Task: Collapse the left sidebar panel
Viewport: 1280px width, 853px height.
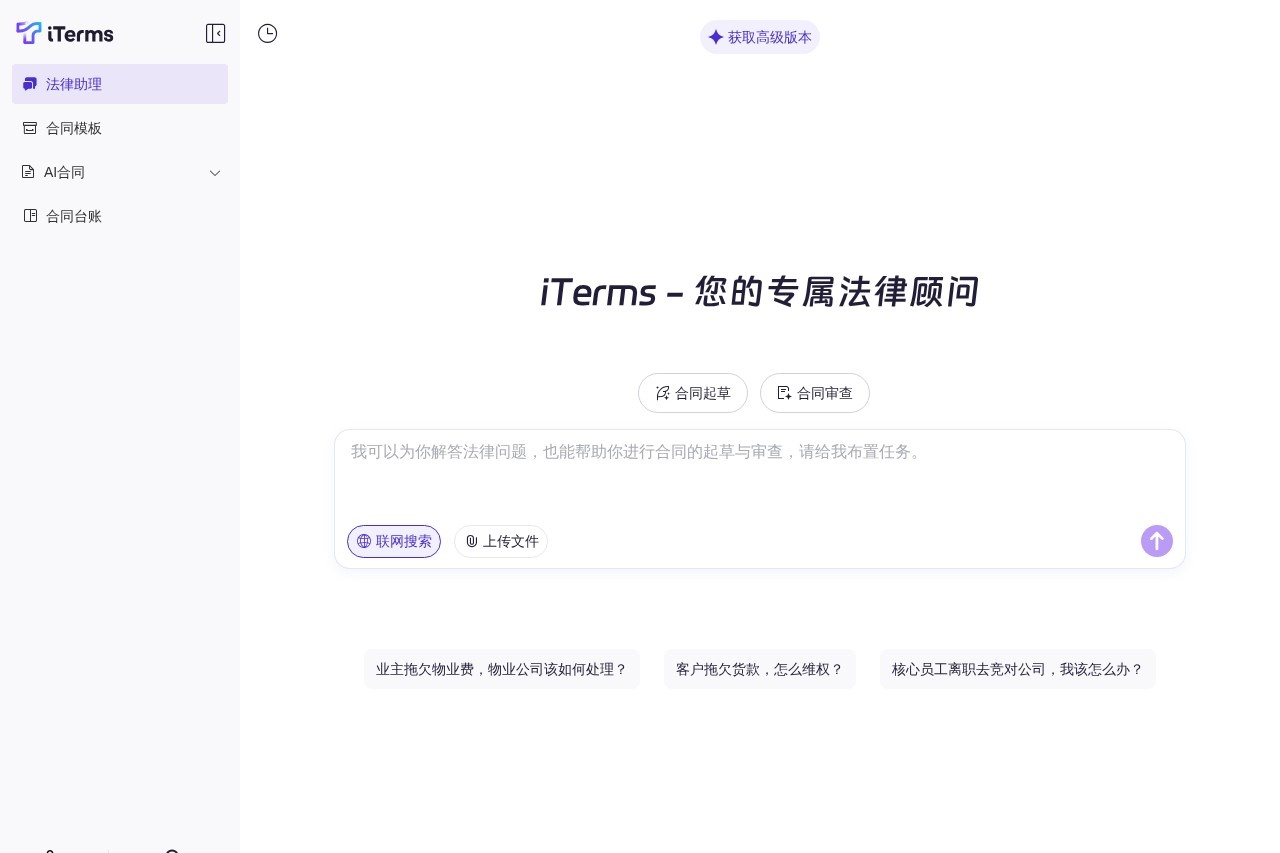Action: point(215,33)
